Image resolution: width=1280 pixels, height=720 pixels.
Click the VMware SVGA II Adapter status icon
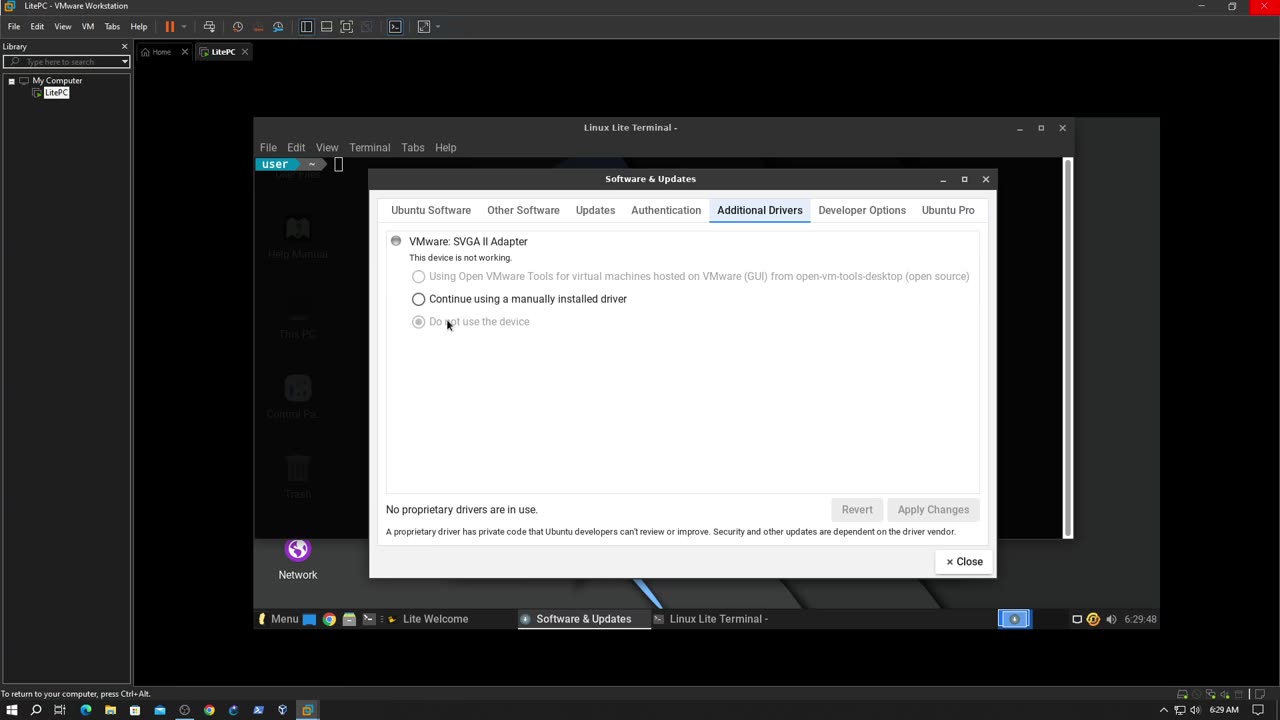pos(396,241)
